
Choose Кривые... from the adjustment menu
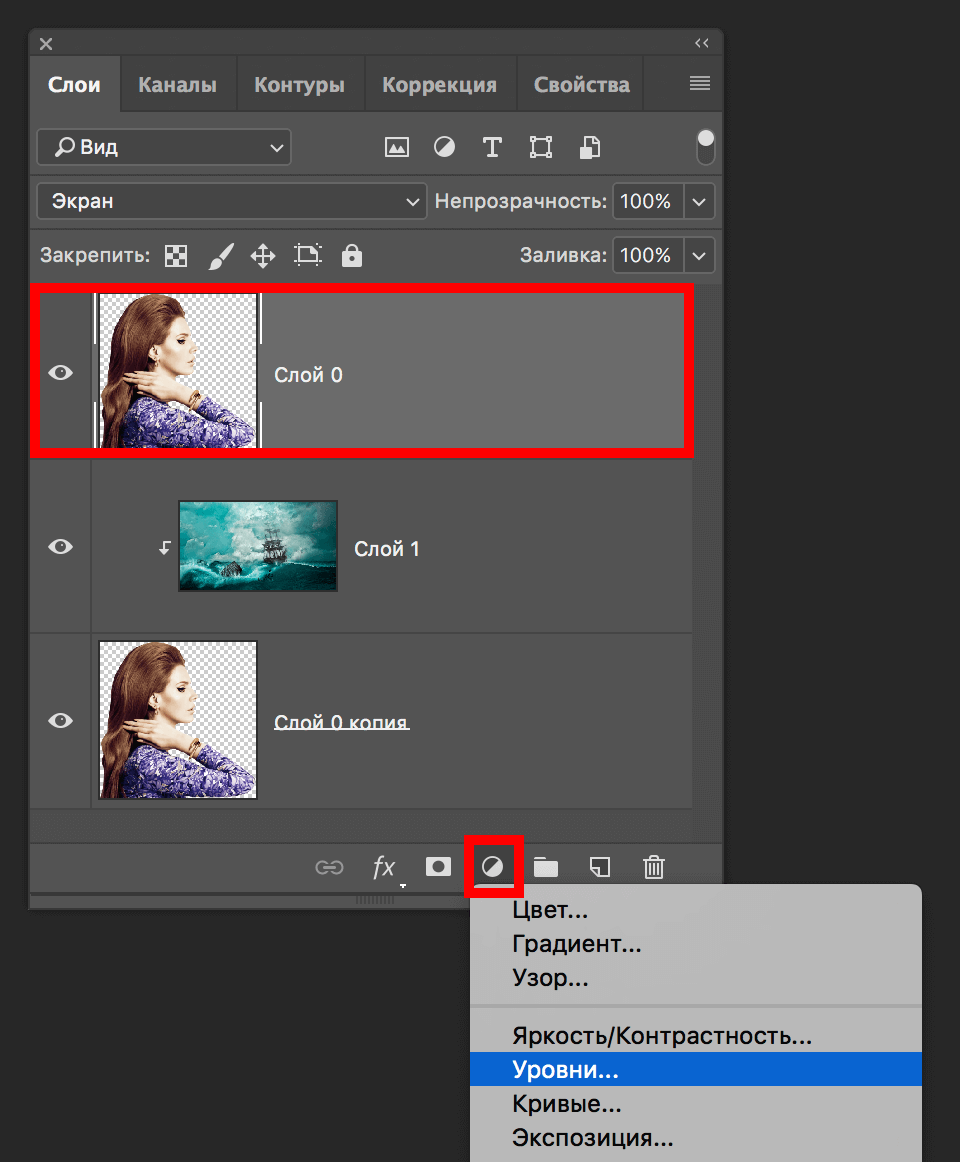(x=566, y=1104)
